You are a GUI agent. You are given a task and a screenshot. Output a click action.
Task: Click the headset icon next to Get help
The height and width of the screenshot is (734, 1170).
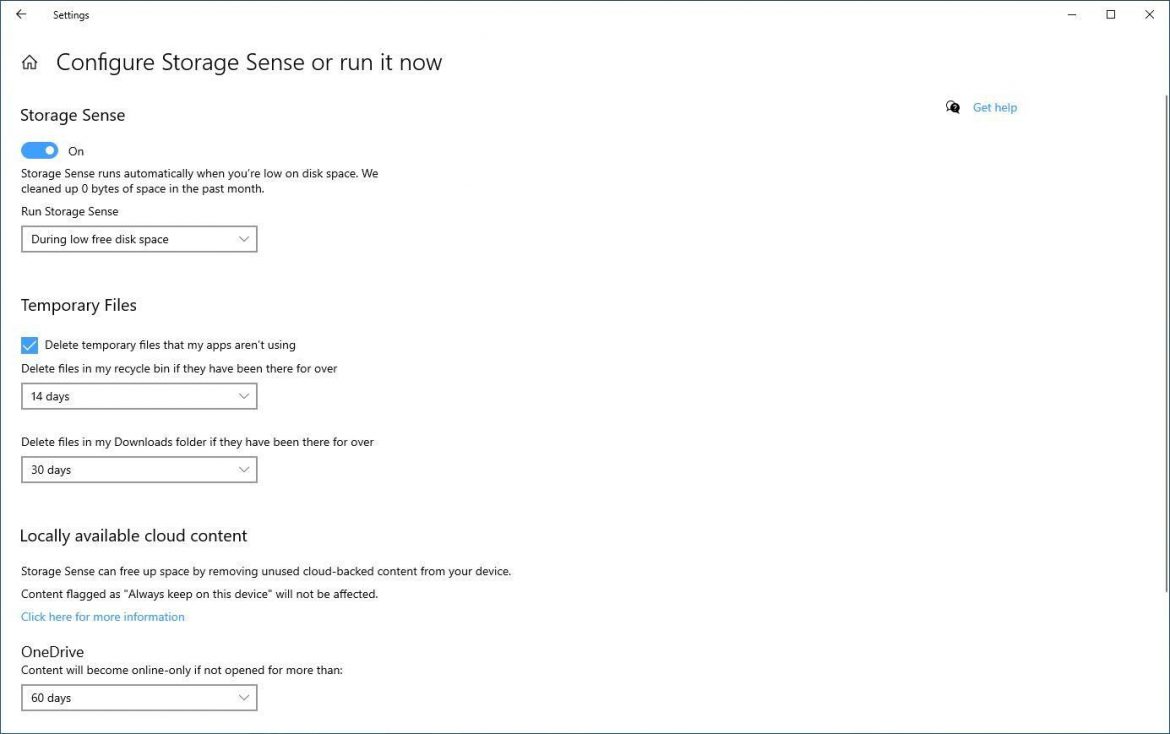click(x=952, y=107)
